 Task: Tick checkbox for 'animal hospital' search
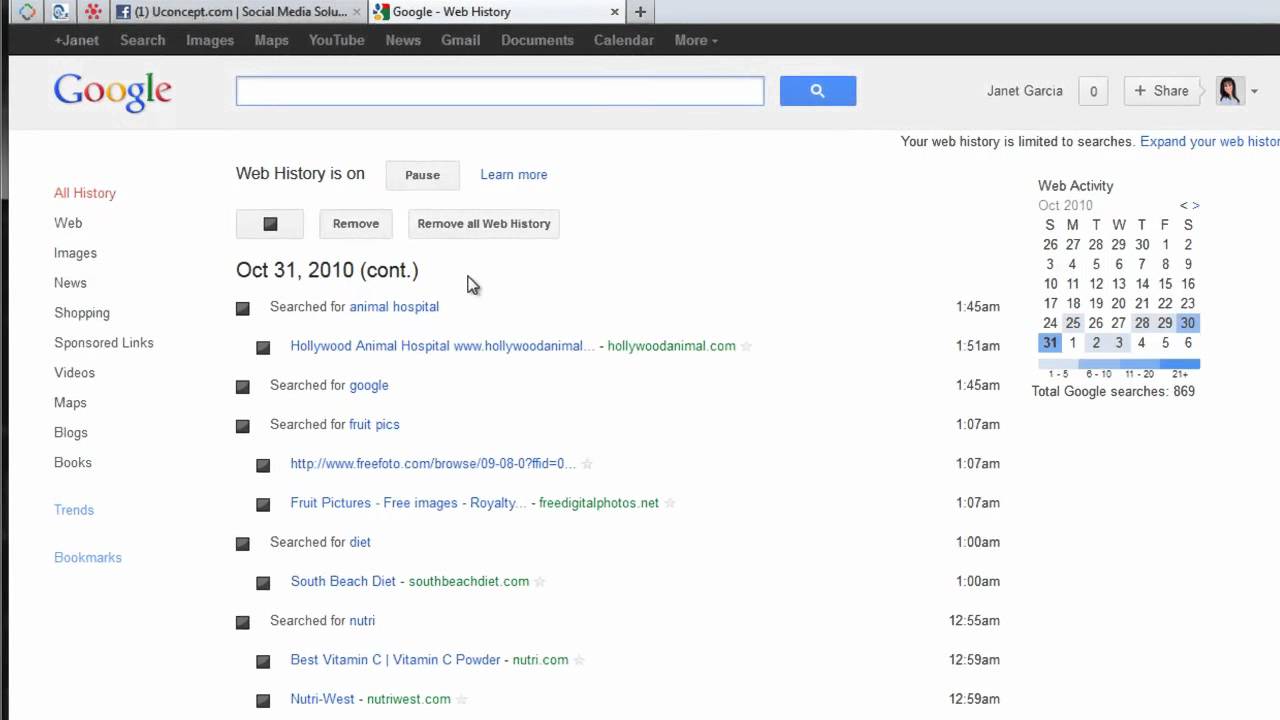243,308
